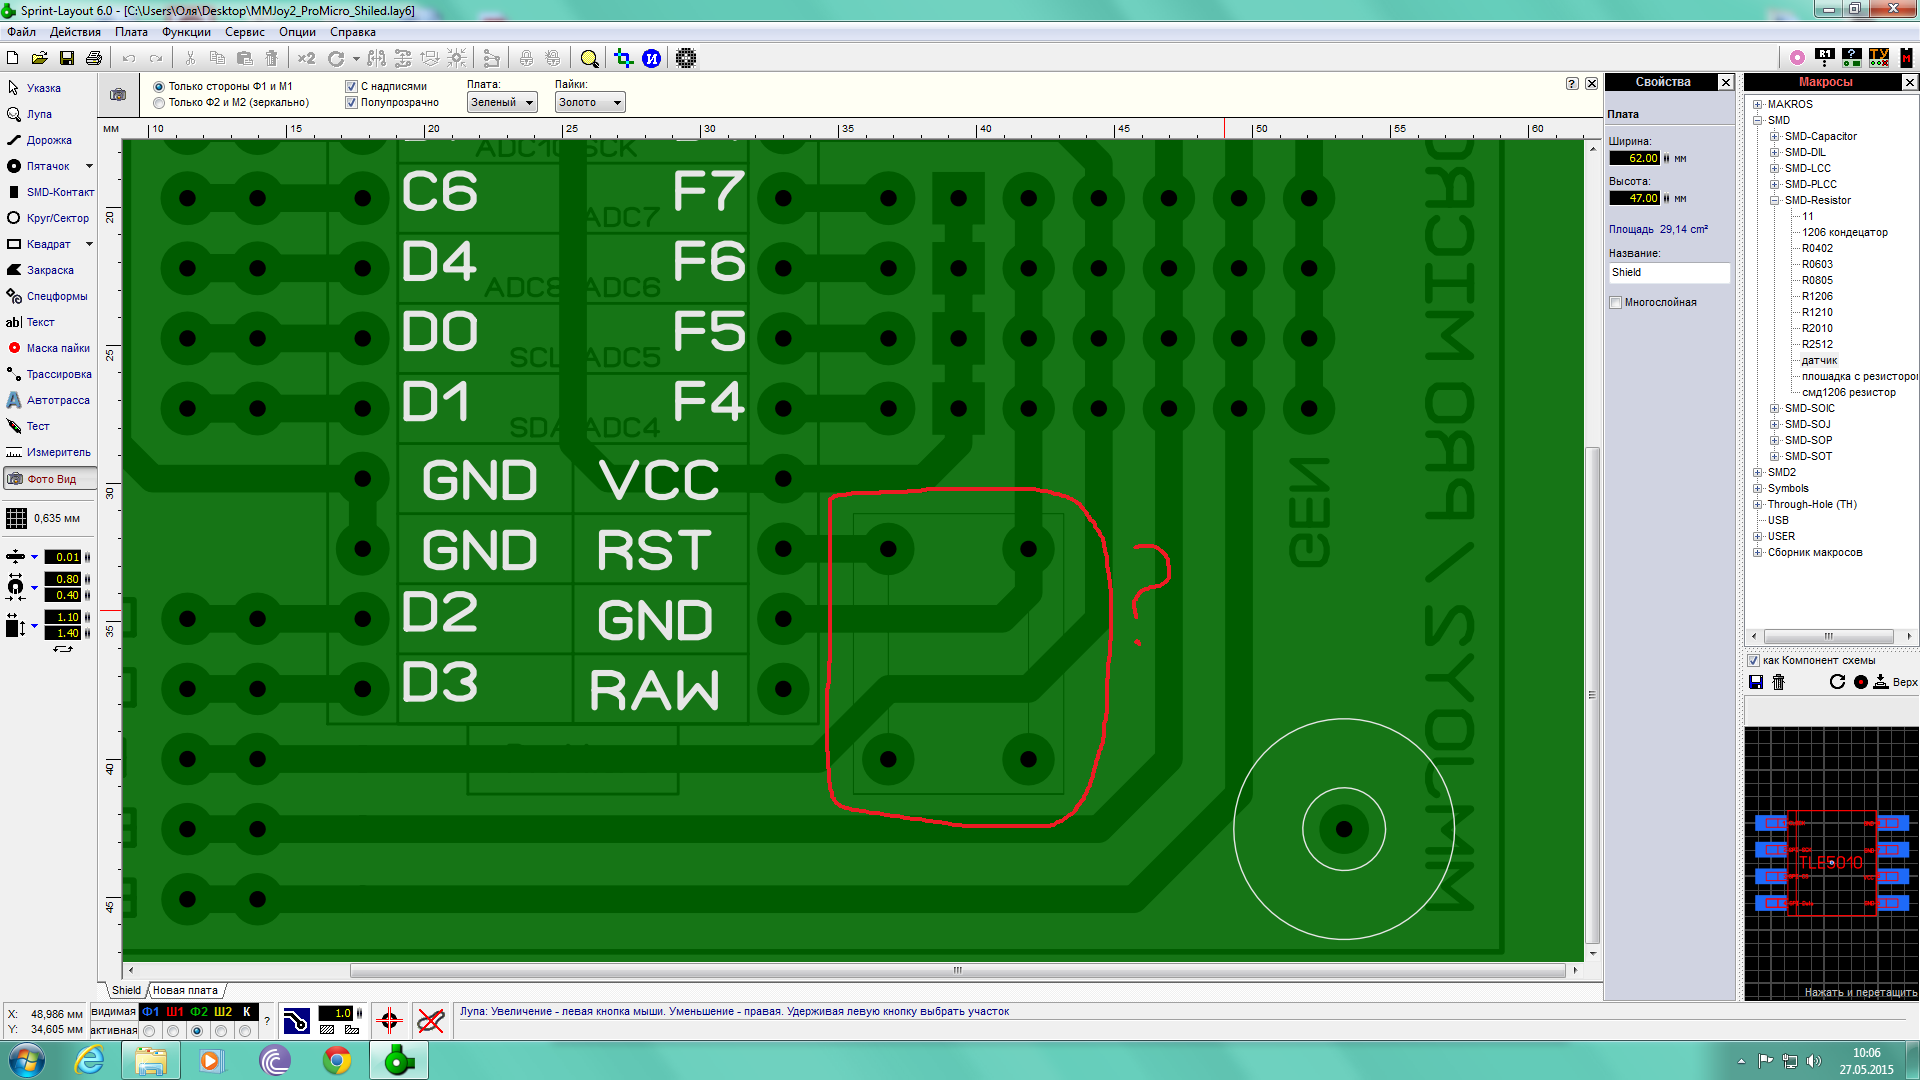Click the Ширина value field 62.00
Viewport: 1920px width, 1080px height.
pos(1634,158)
